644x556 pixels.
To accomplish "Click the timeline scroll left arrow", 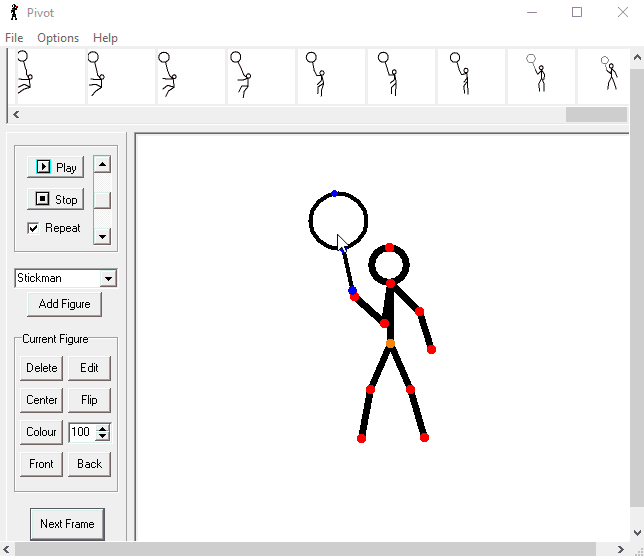I will click(16, 115).
